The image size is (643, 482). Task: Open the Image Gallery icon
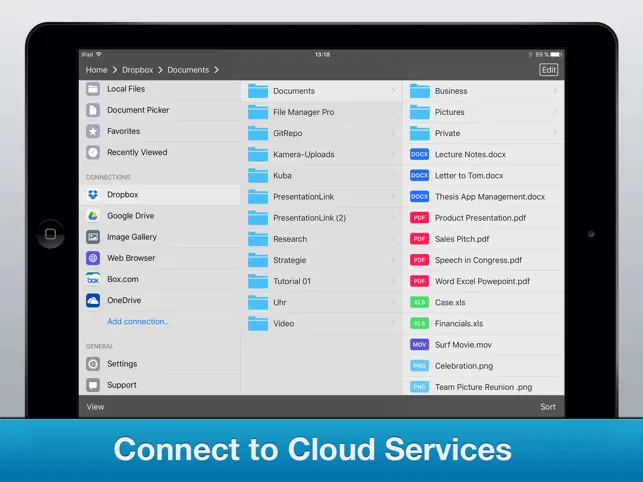pyautogui.click(x=93, y=237)
